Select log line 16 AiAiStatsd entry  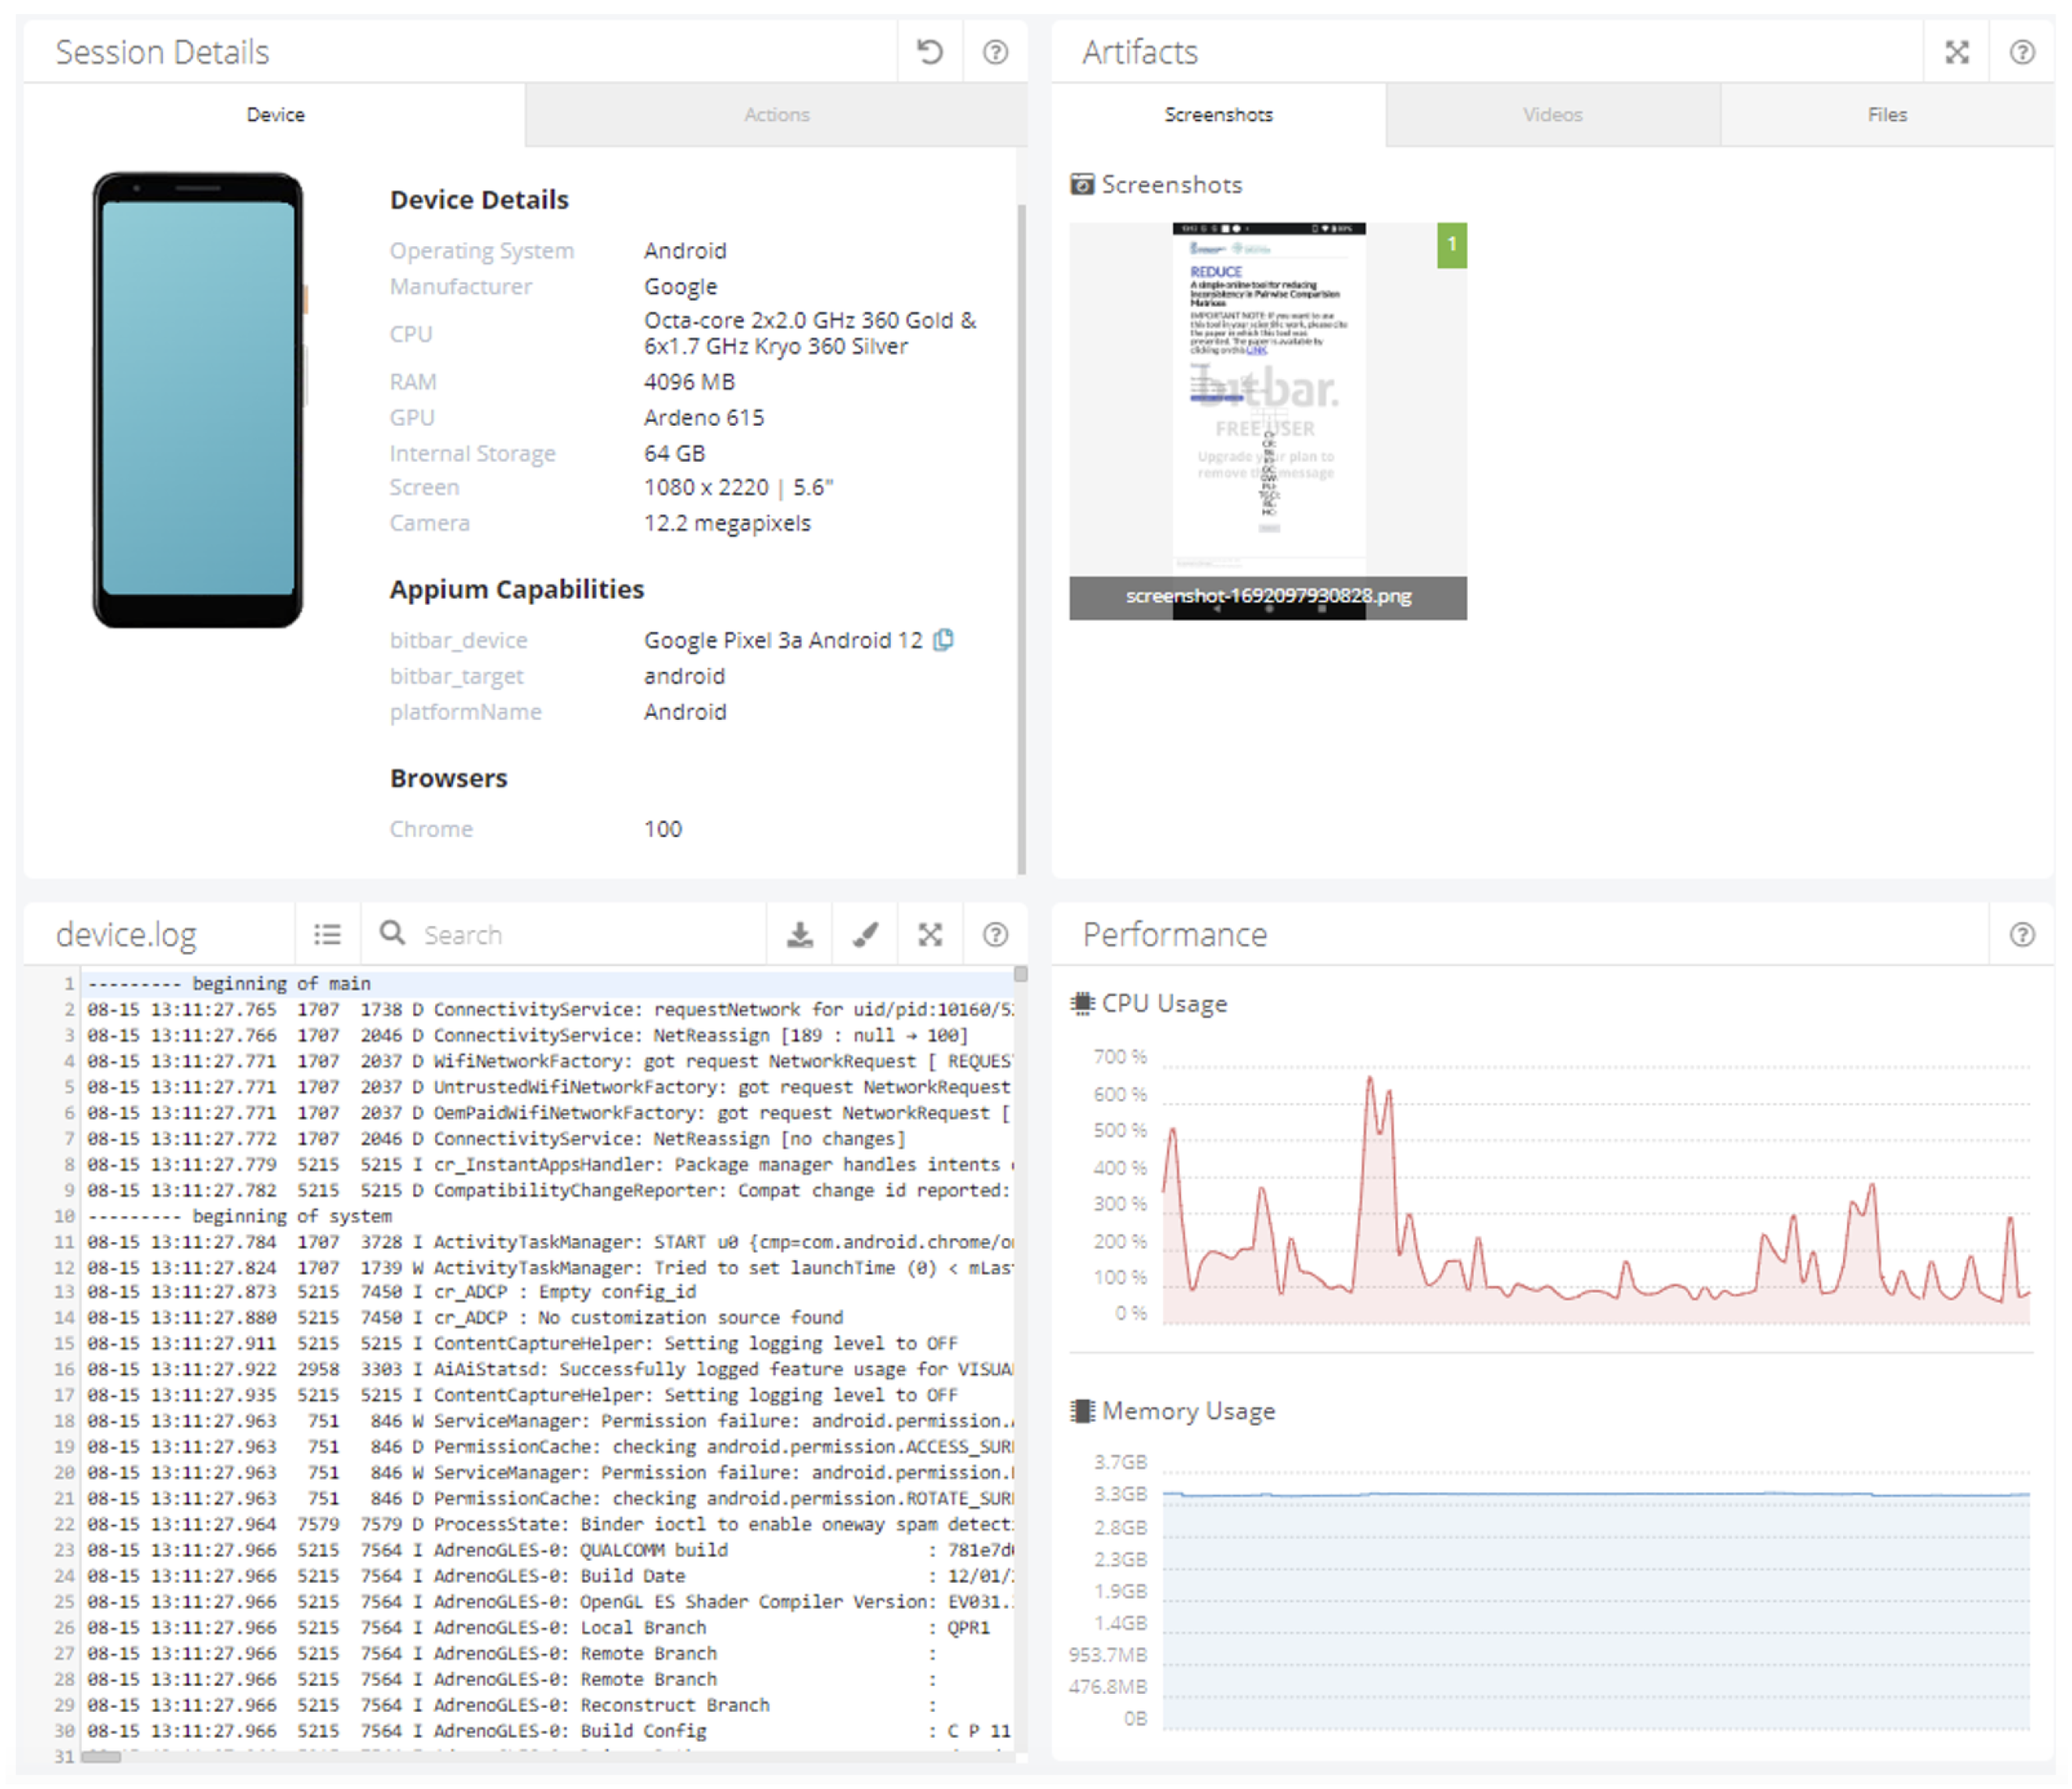pos(548,1370)
